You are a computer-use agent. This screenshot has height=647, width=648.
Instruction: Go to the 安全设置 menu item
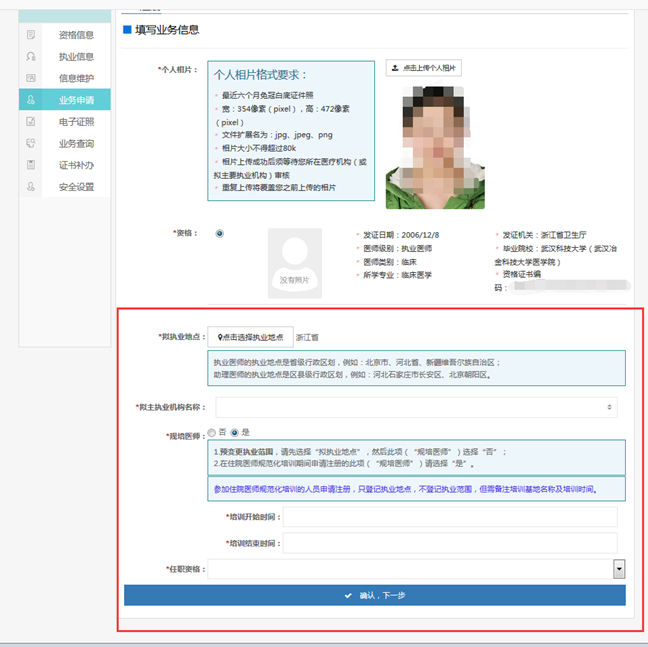tap(76, 186)
